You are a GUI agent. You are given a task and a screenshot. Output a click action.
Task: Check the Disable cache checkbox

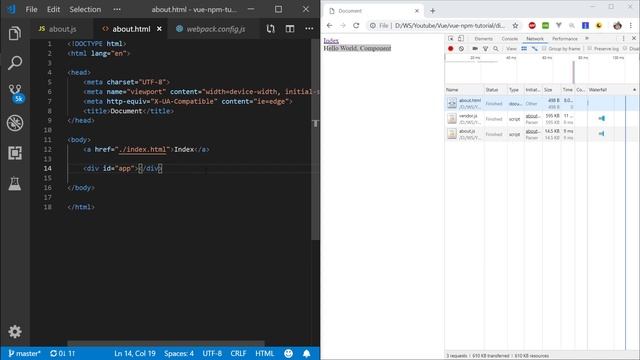[625, 49]
